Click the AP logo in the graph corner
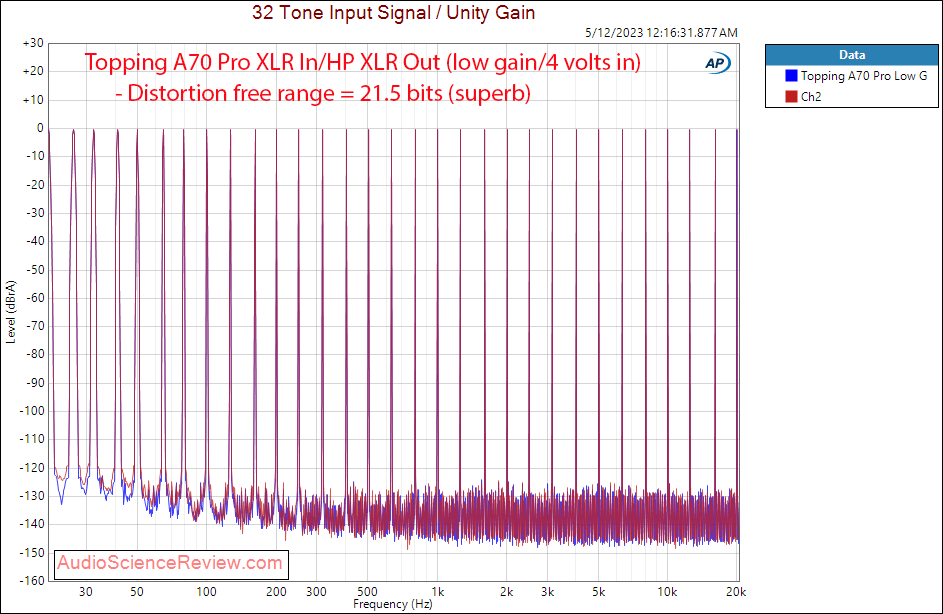This screenshot has width=943, height=614. pos(717,63)
